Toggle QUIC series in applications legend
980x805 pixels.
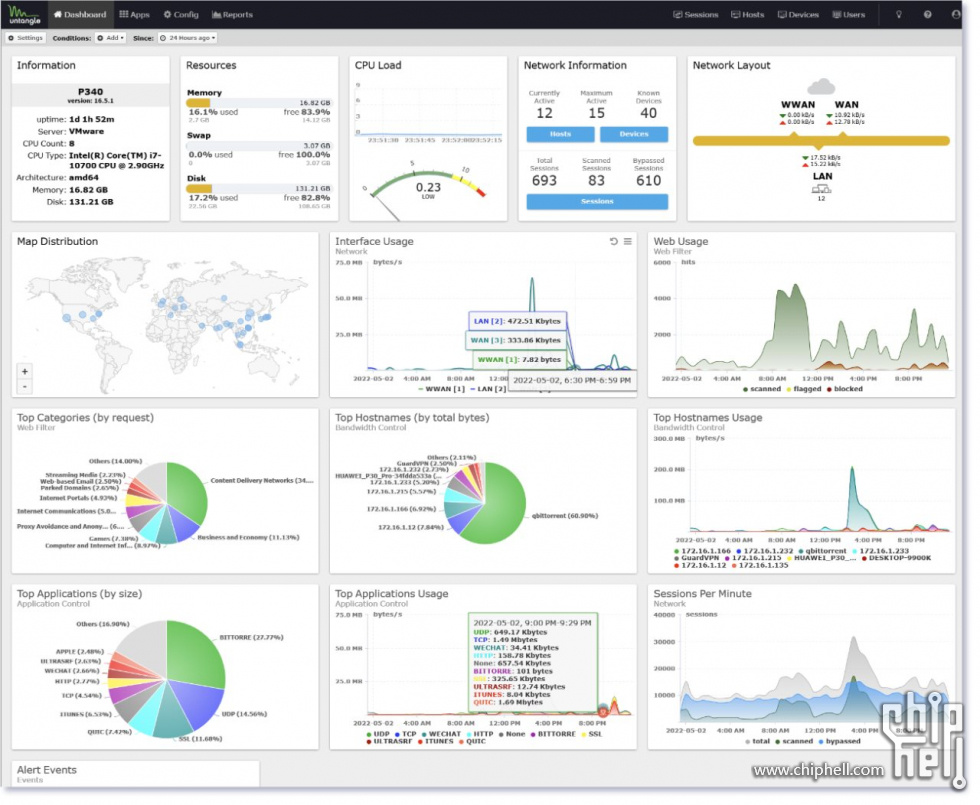[x=472, y=742]
